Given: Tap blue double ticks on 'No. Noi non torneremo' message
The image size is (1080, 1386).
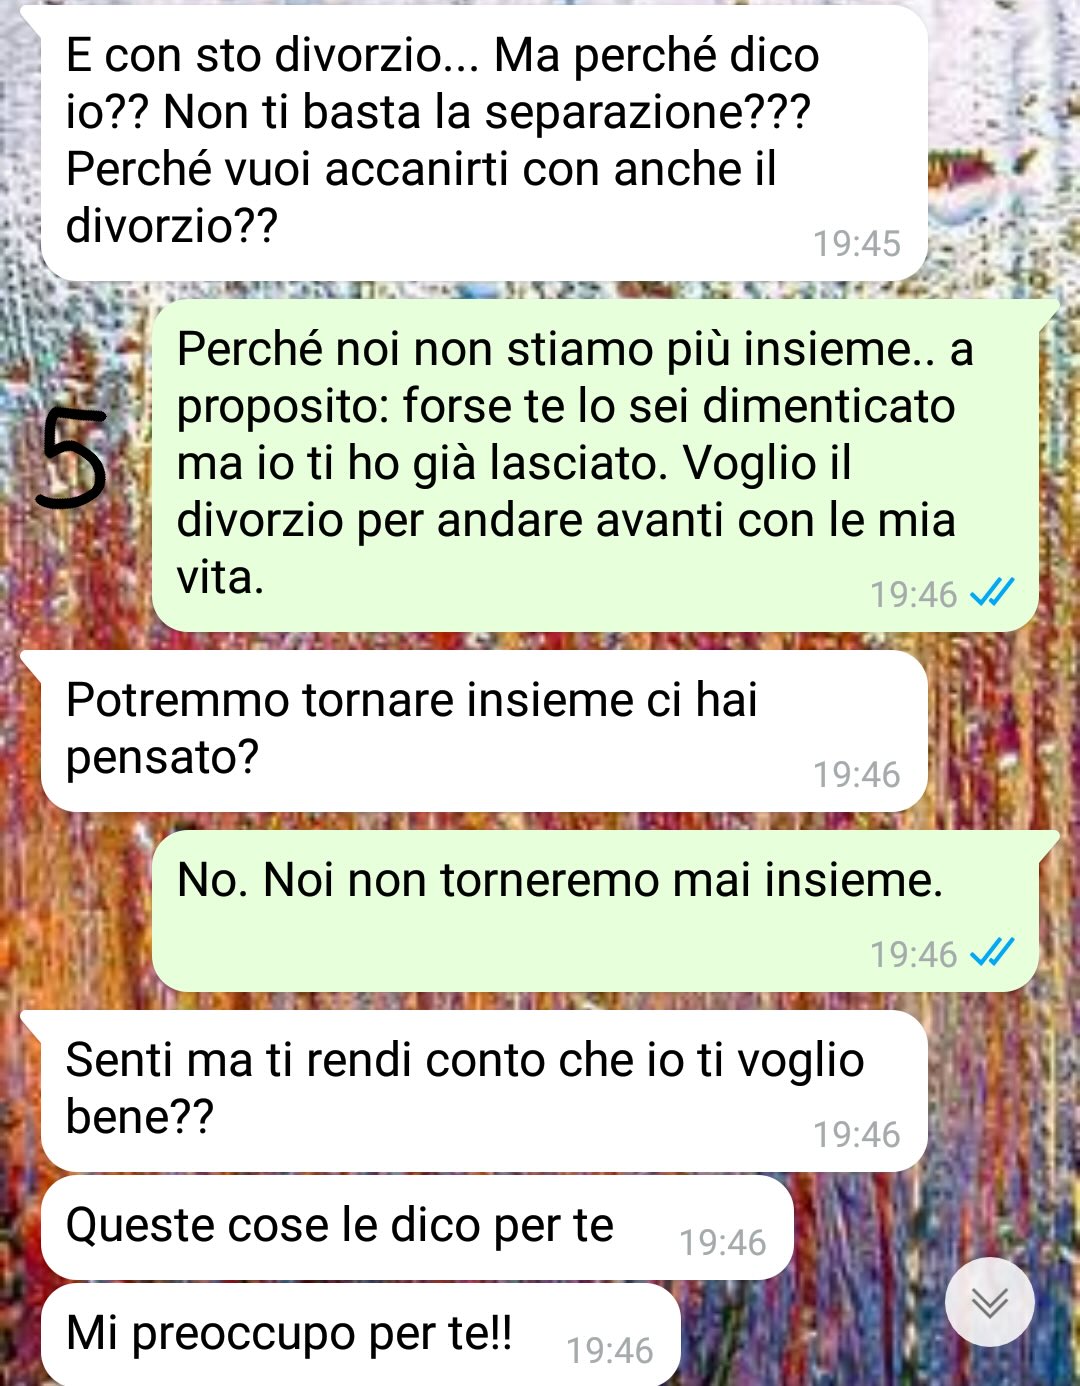Looking at the screenshot, I should 992,953.
